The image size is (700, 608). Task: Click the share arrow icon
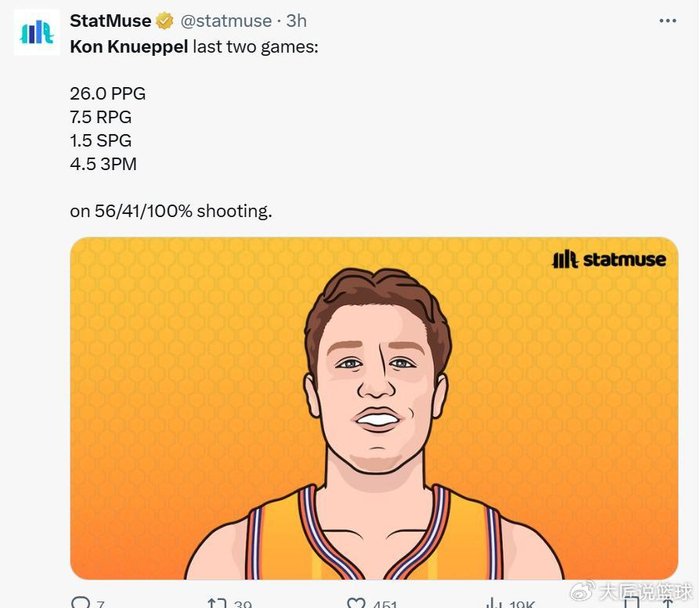coord(668,603)
